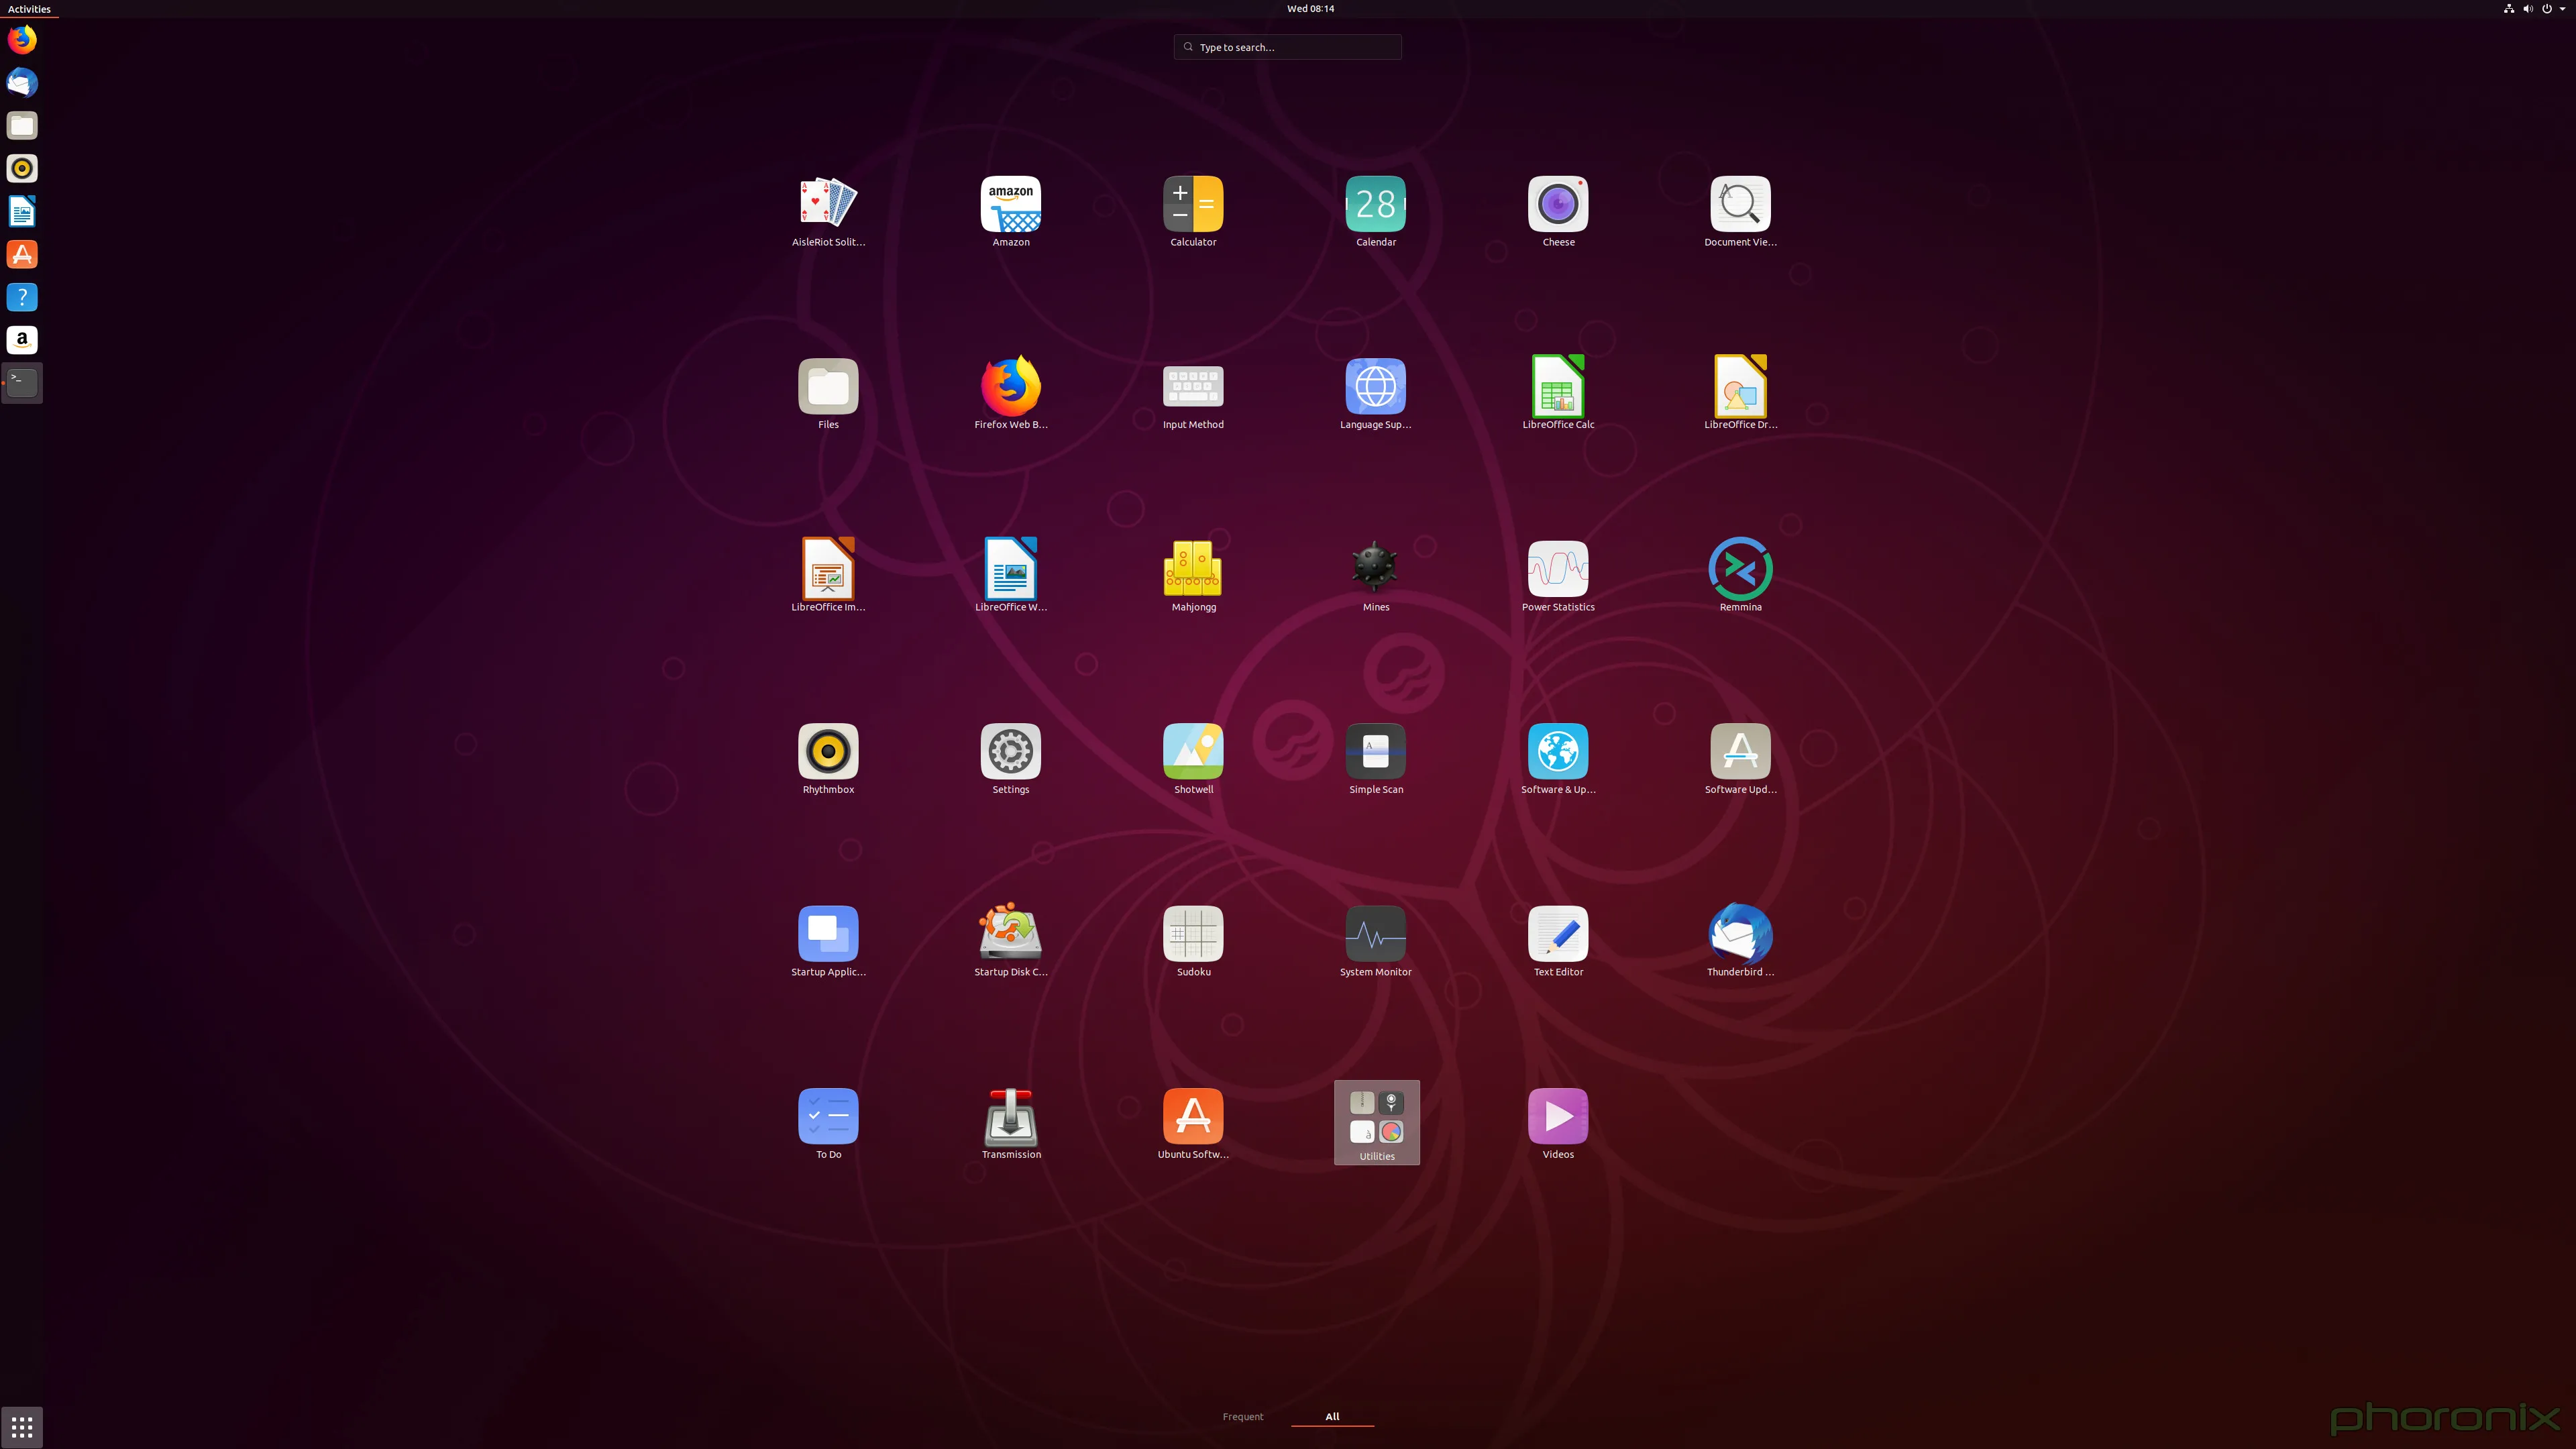Open AisleRiot Solitaire app
The height and width of the screenshot is (1449, 2576).
pos(828,212)
